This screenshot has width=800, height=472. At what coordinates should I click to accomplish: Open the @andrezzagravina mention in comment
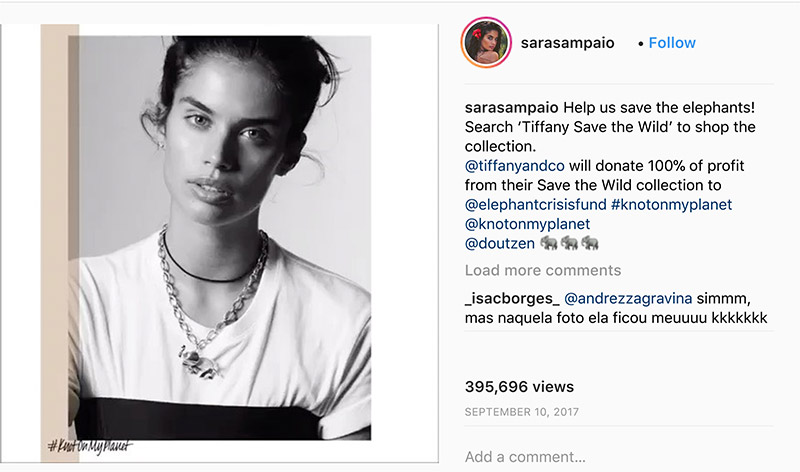pyautogui.click(x=628, y=299)
